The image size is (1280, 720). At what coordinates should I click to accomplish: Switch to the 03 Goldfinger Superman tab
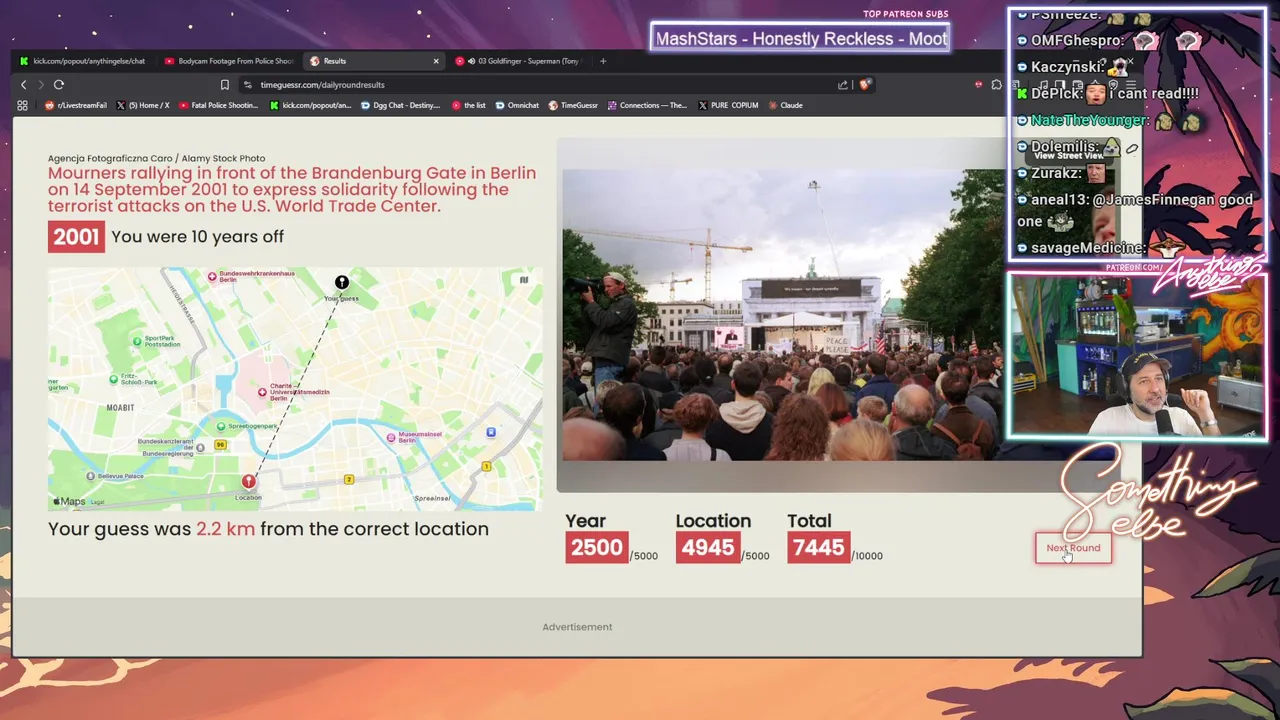pyautogui.click(x=518, y=61)
